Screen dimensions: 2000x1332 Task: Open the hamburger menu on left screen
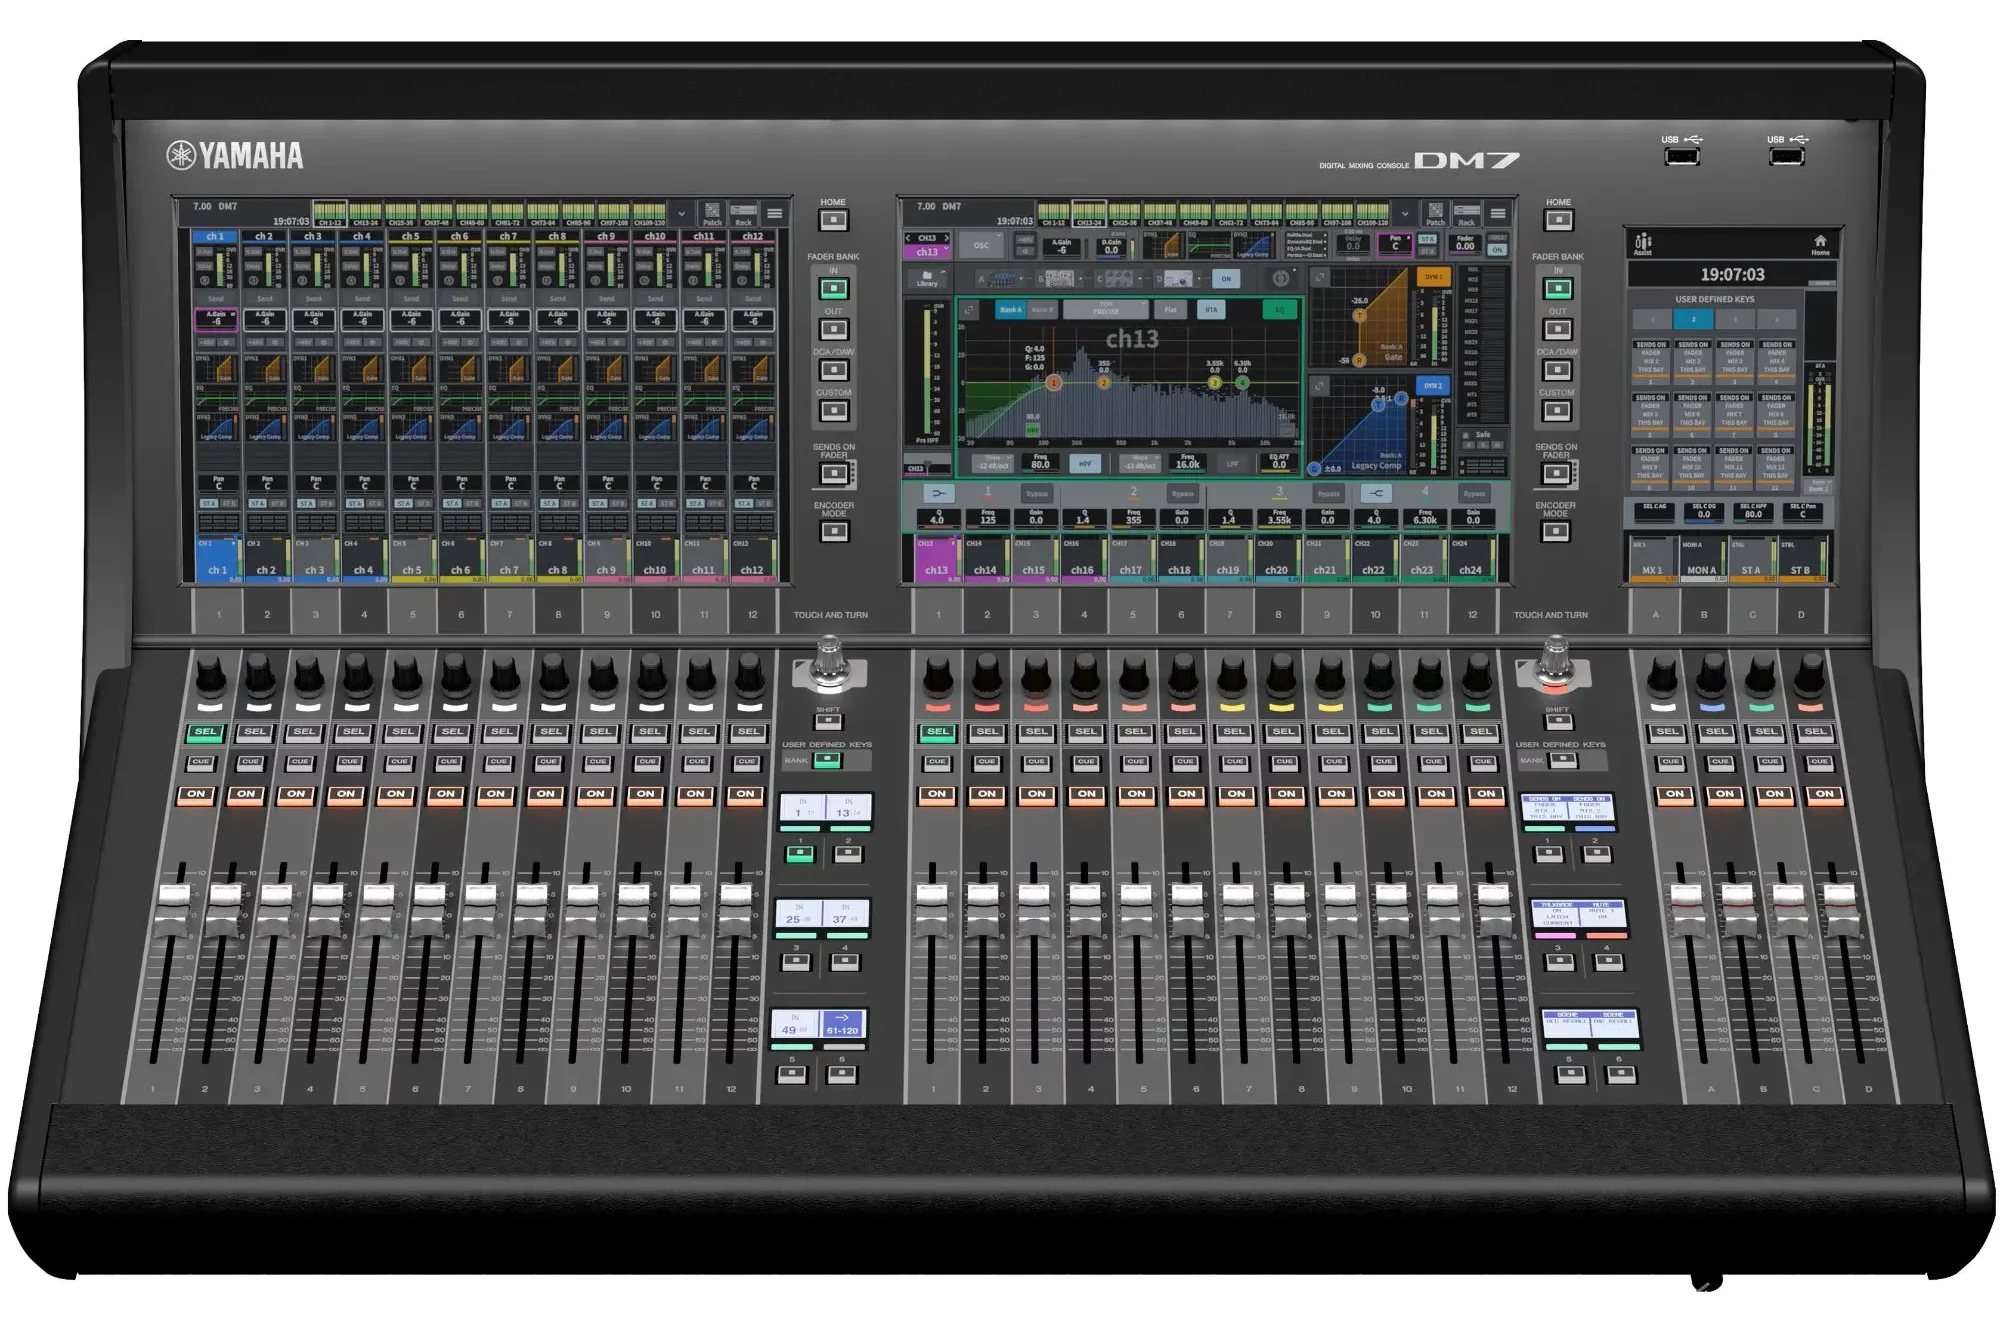774,213
